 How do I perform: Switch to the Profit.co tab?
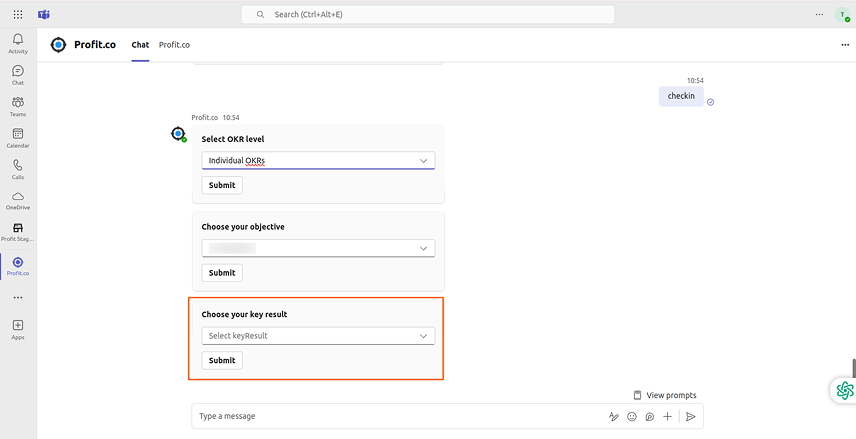174,45
